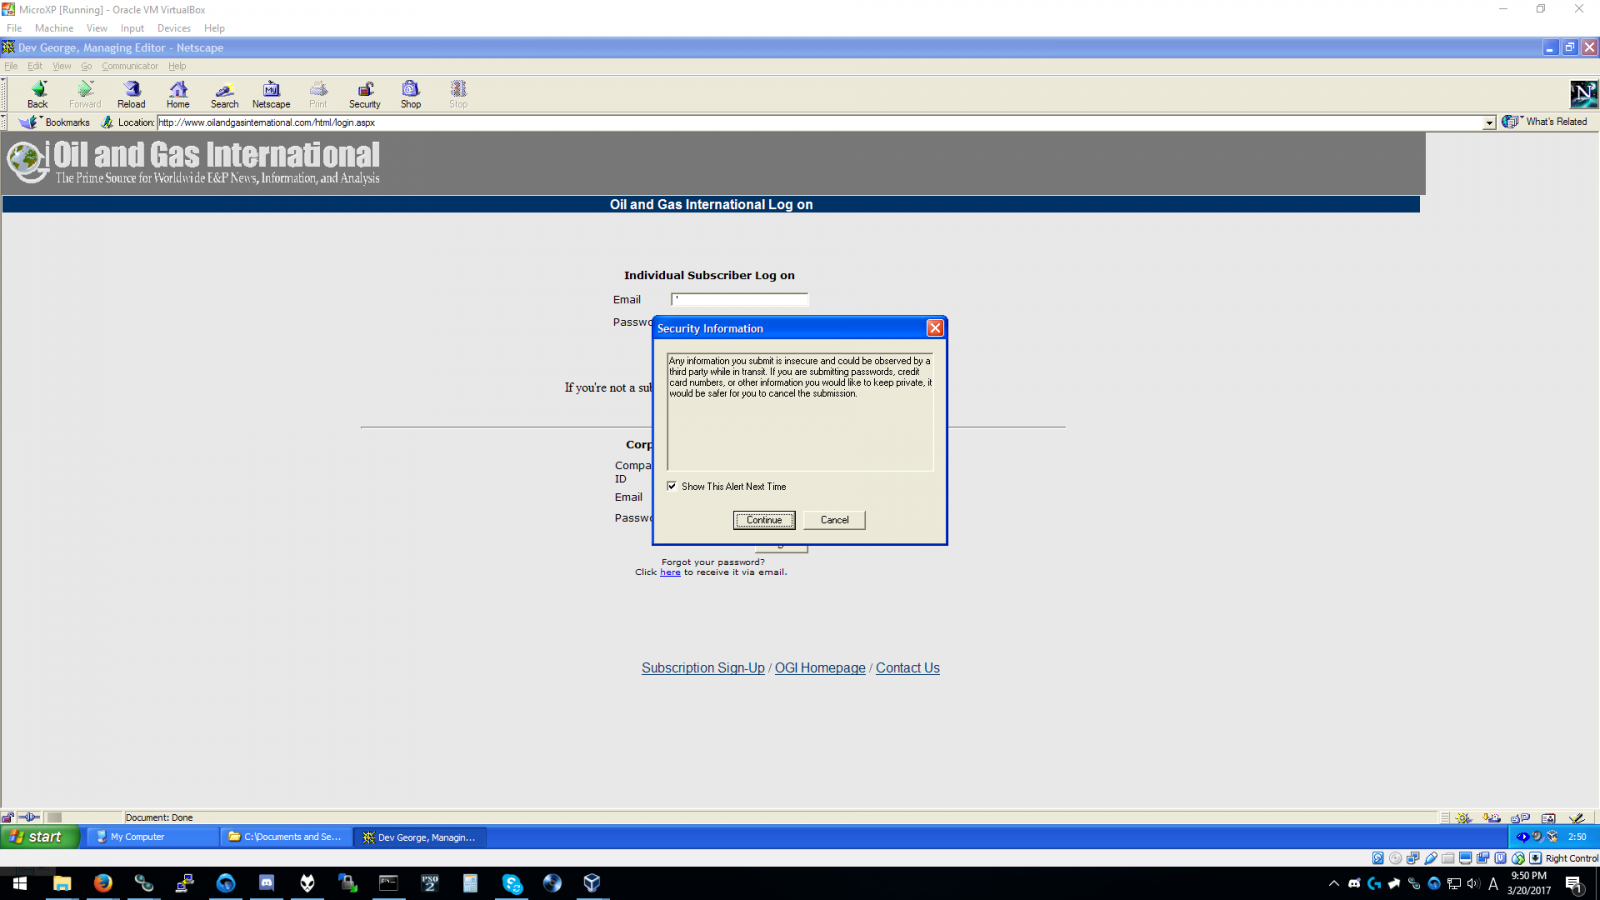Open the Subscription Sign-Up link
The width and height of the screenshot is (1600, 900).
(703, 668)
